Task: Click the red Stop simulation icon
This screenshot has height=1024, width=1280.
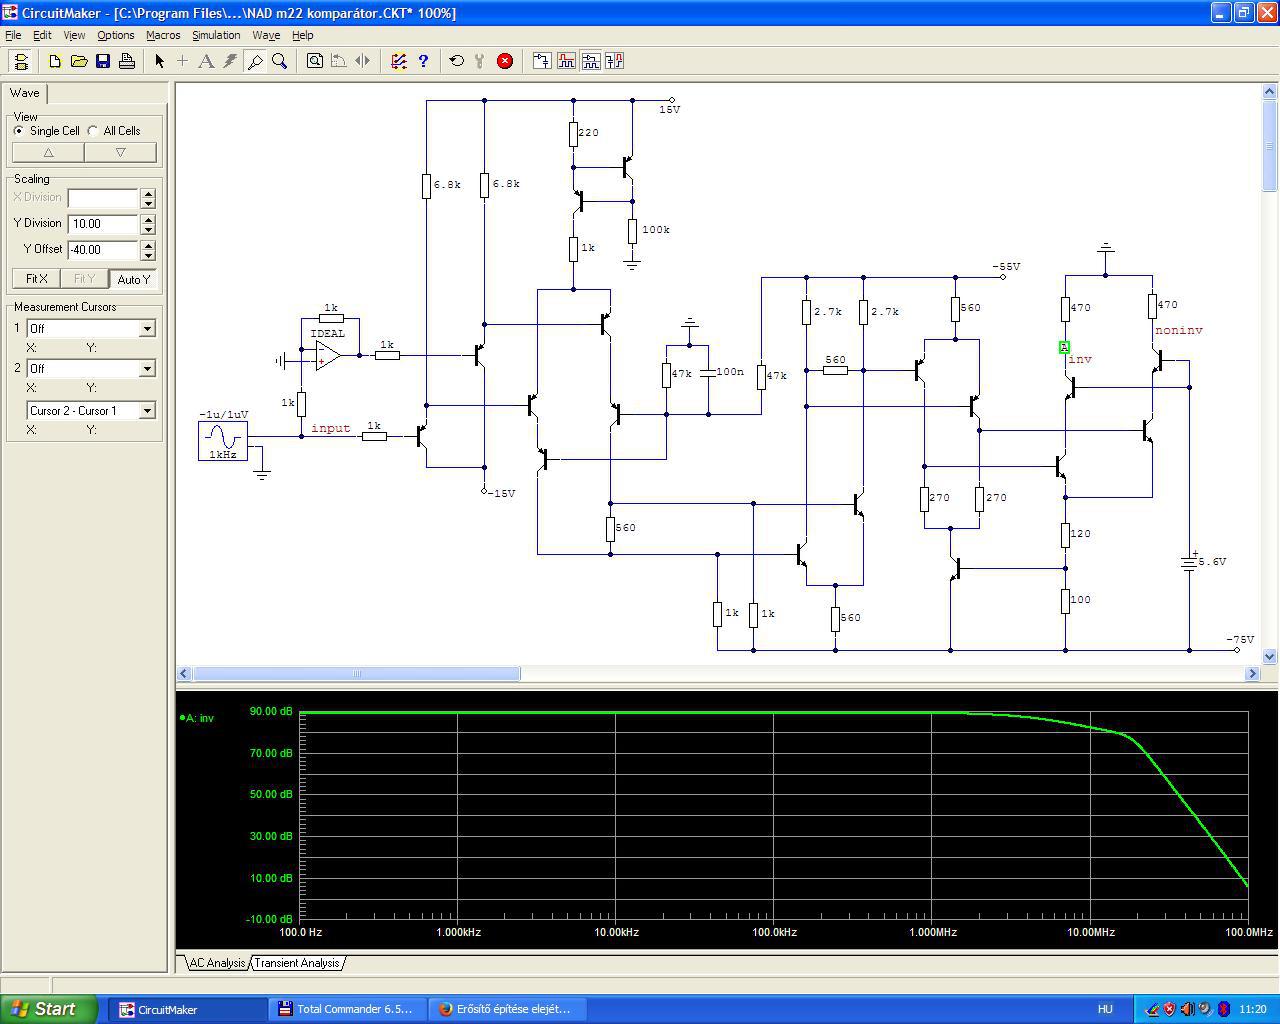Action: pyautogui.click(x=505, y=61)
